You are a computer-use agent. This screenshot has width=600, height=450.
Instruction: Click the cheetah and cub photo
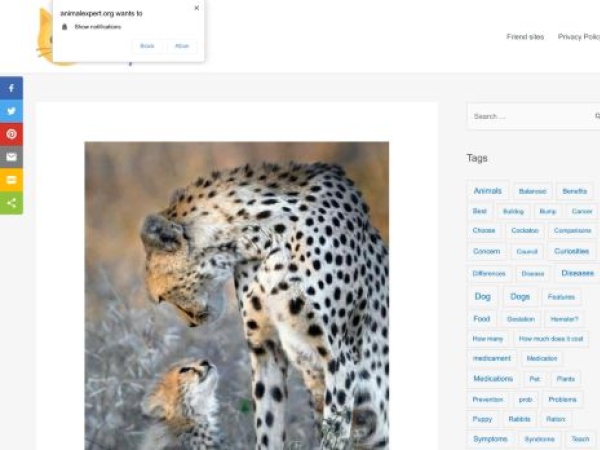click(x=236, y=295)
